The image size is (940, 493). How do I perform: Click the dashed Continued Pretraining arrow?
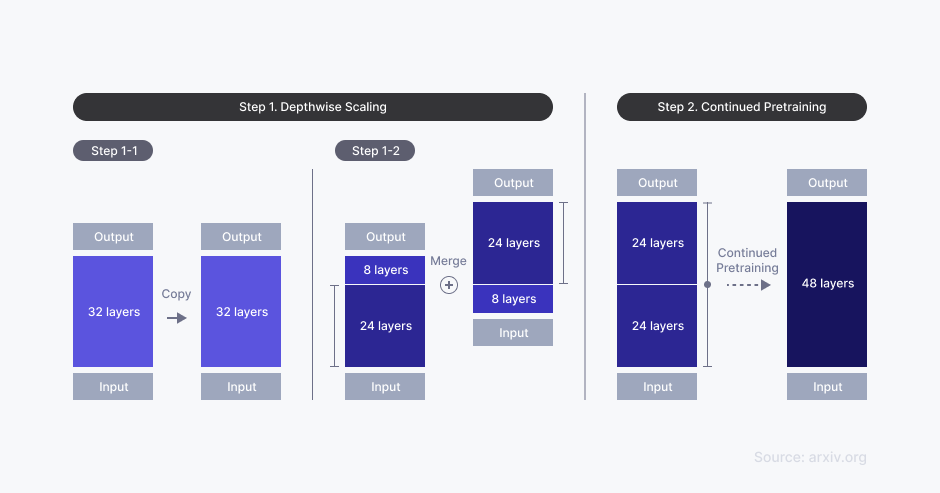[747, 285]
